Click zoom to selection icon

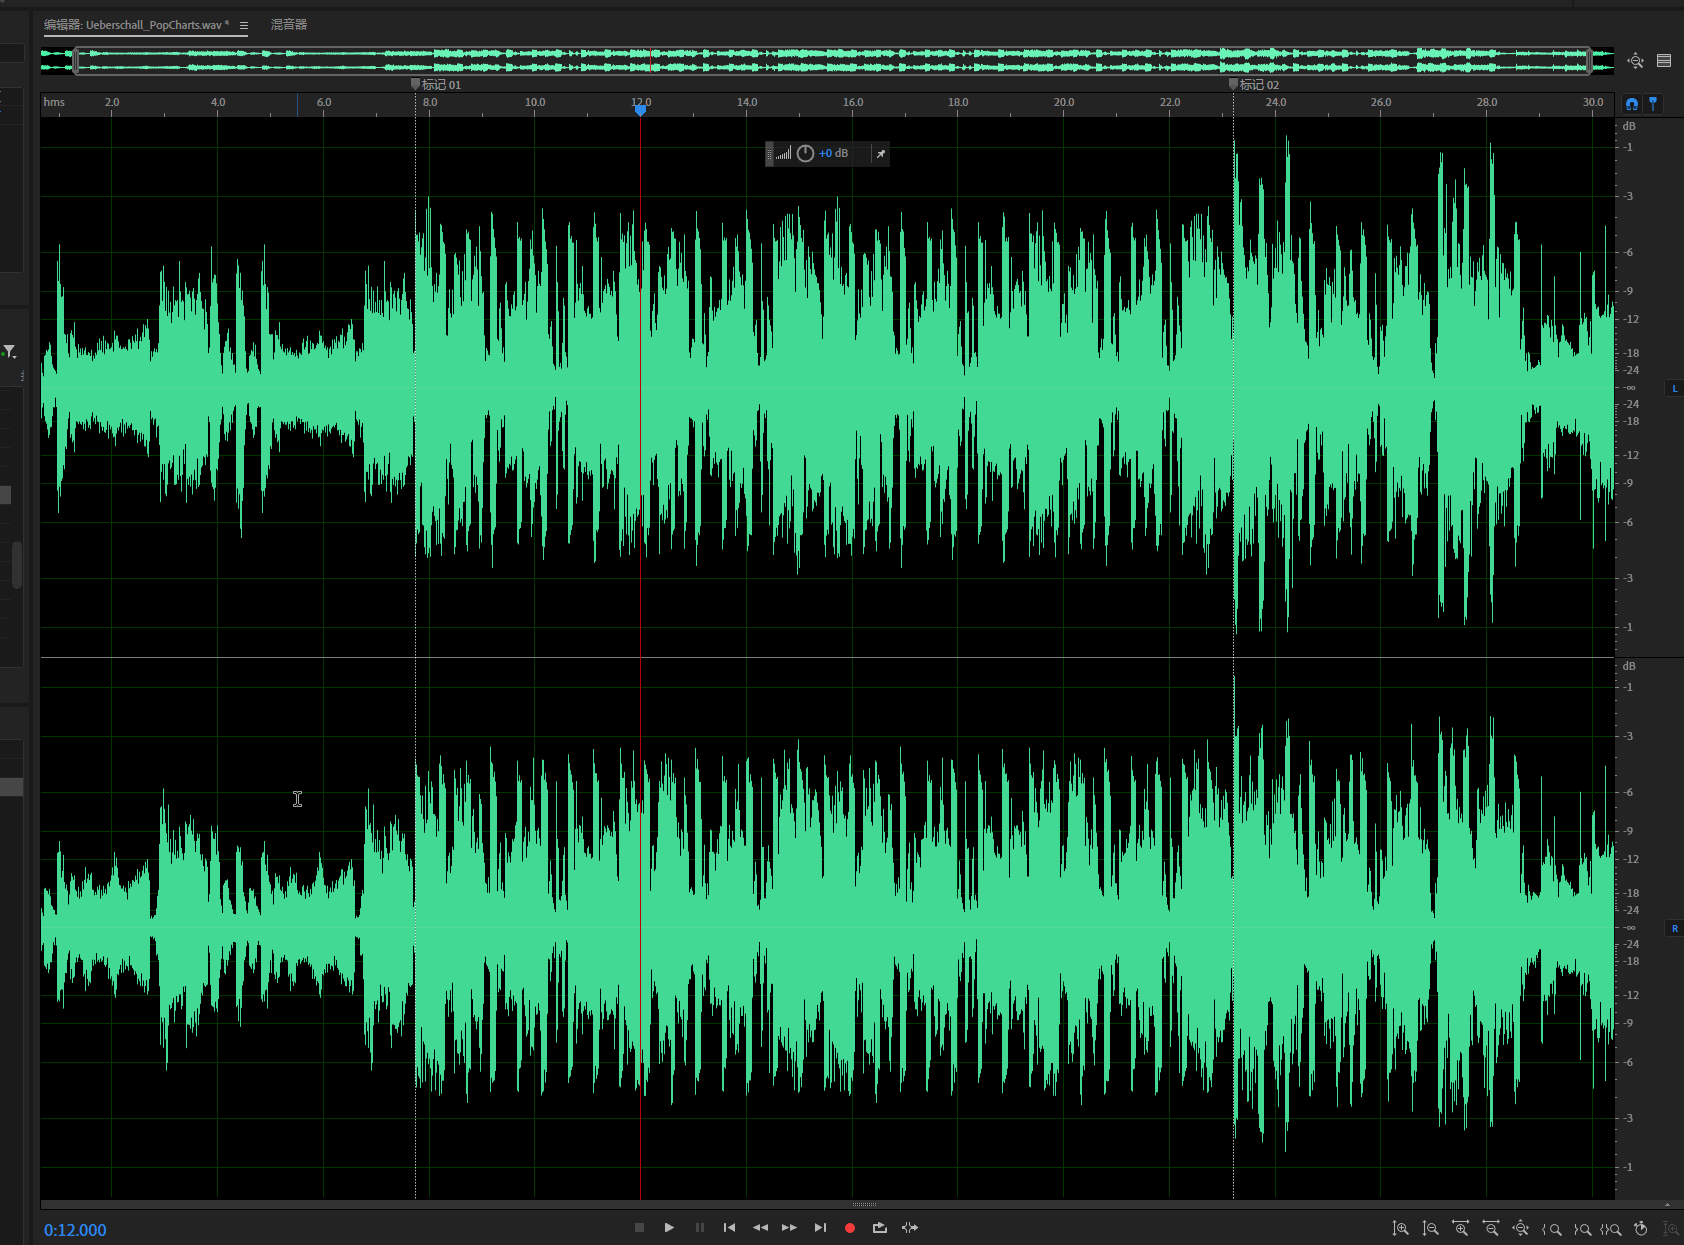[1611, 1229]
